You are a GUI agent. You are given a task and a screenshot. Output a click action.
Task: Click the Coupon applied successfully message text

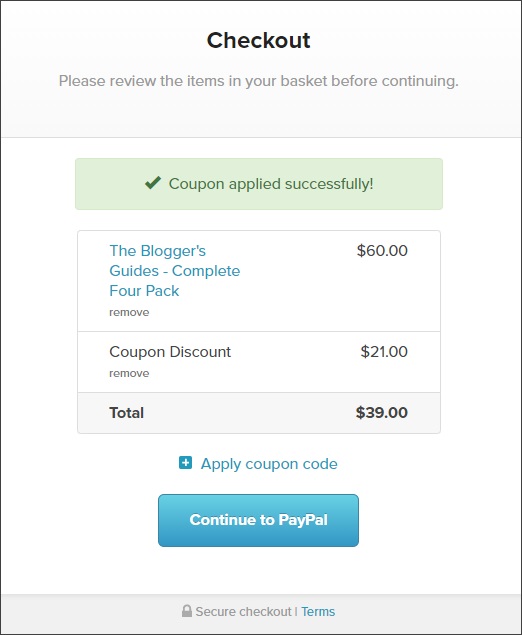click(x=271, y=184)
